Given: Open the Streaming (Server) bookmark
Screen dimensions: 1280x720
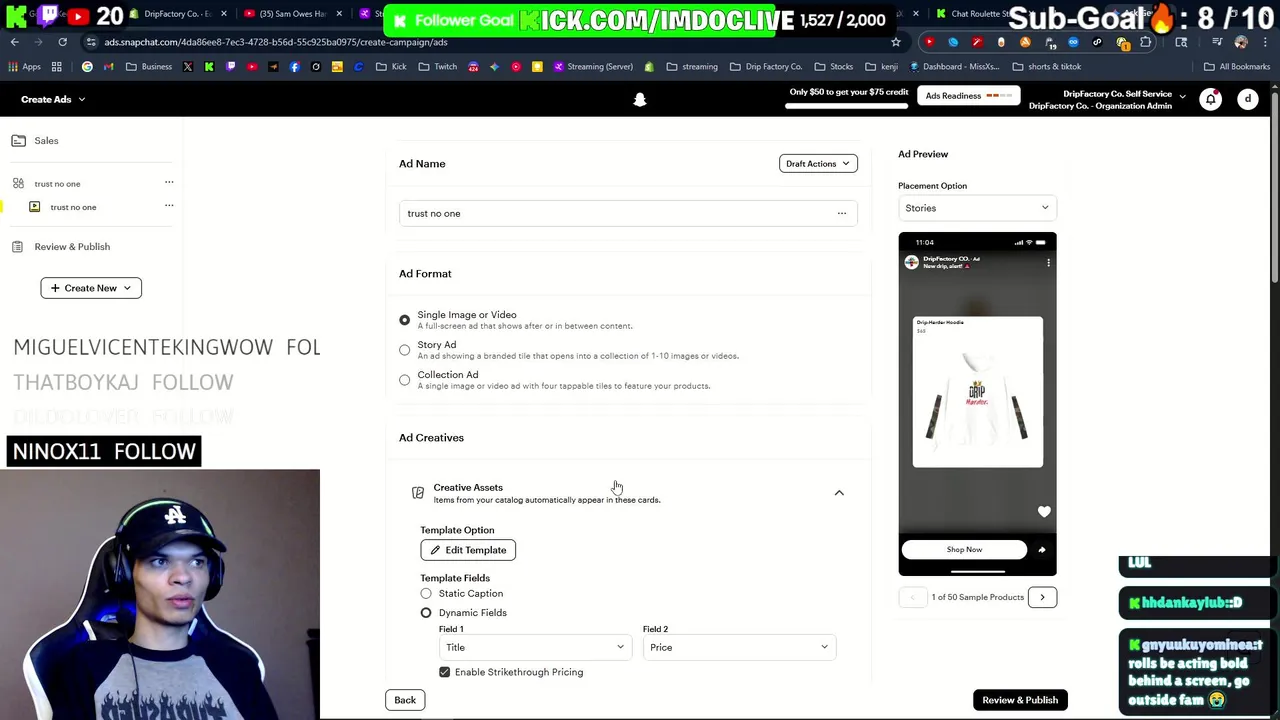Looking at the screenshot, I should pos(592,67).
